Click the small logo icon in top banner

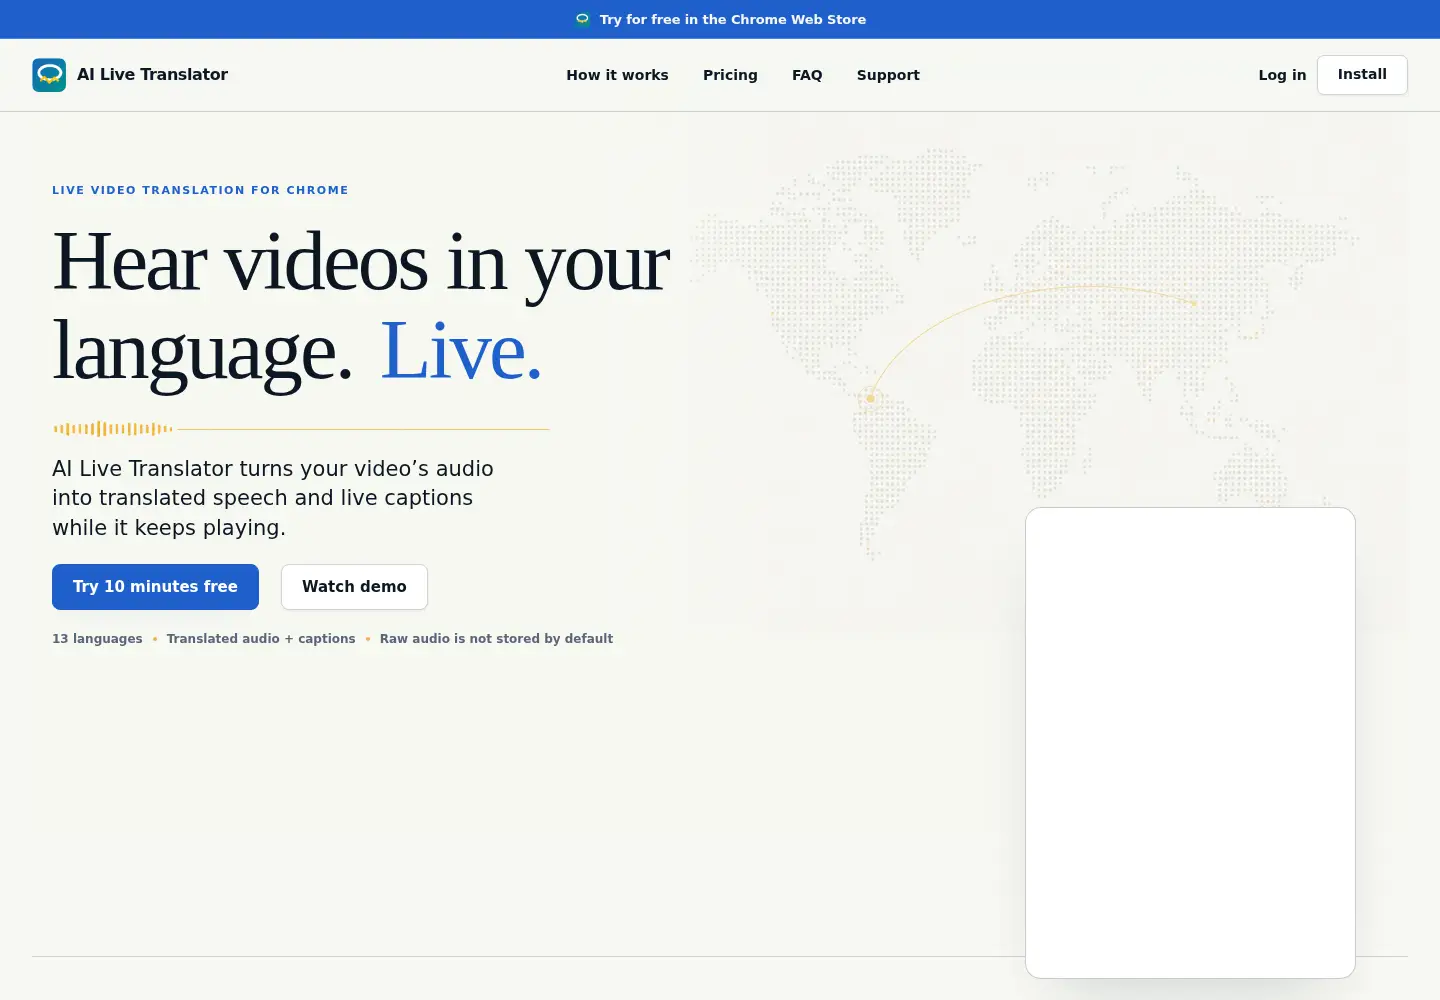point(582,19)
